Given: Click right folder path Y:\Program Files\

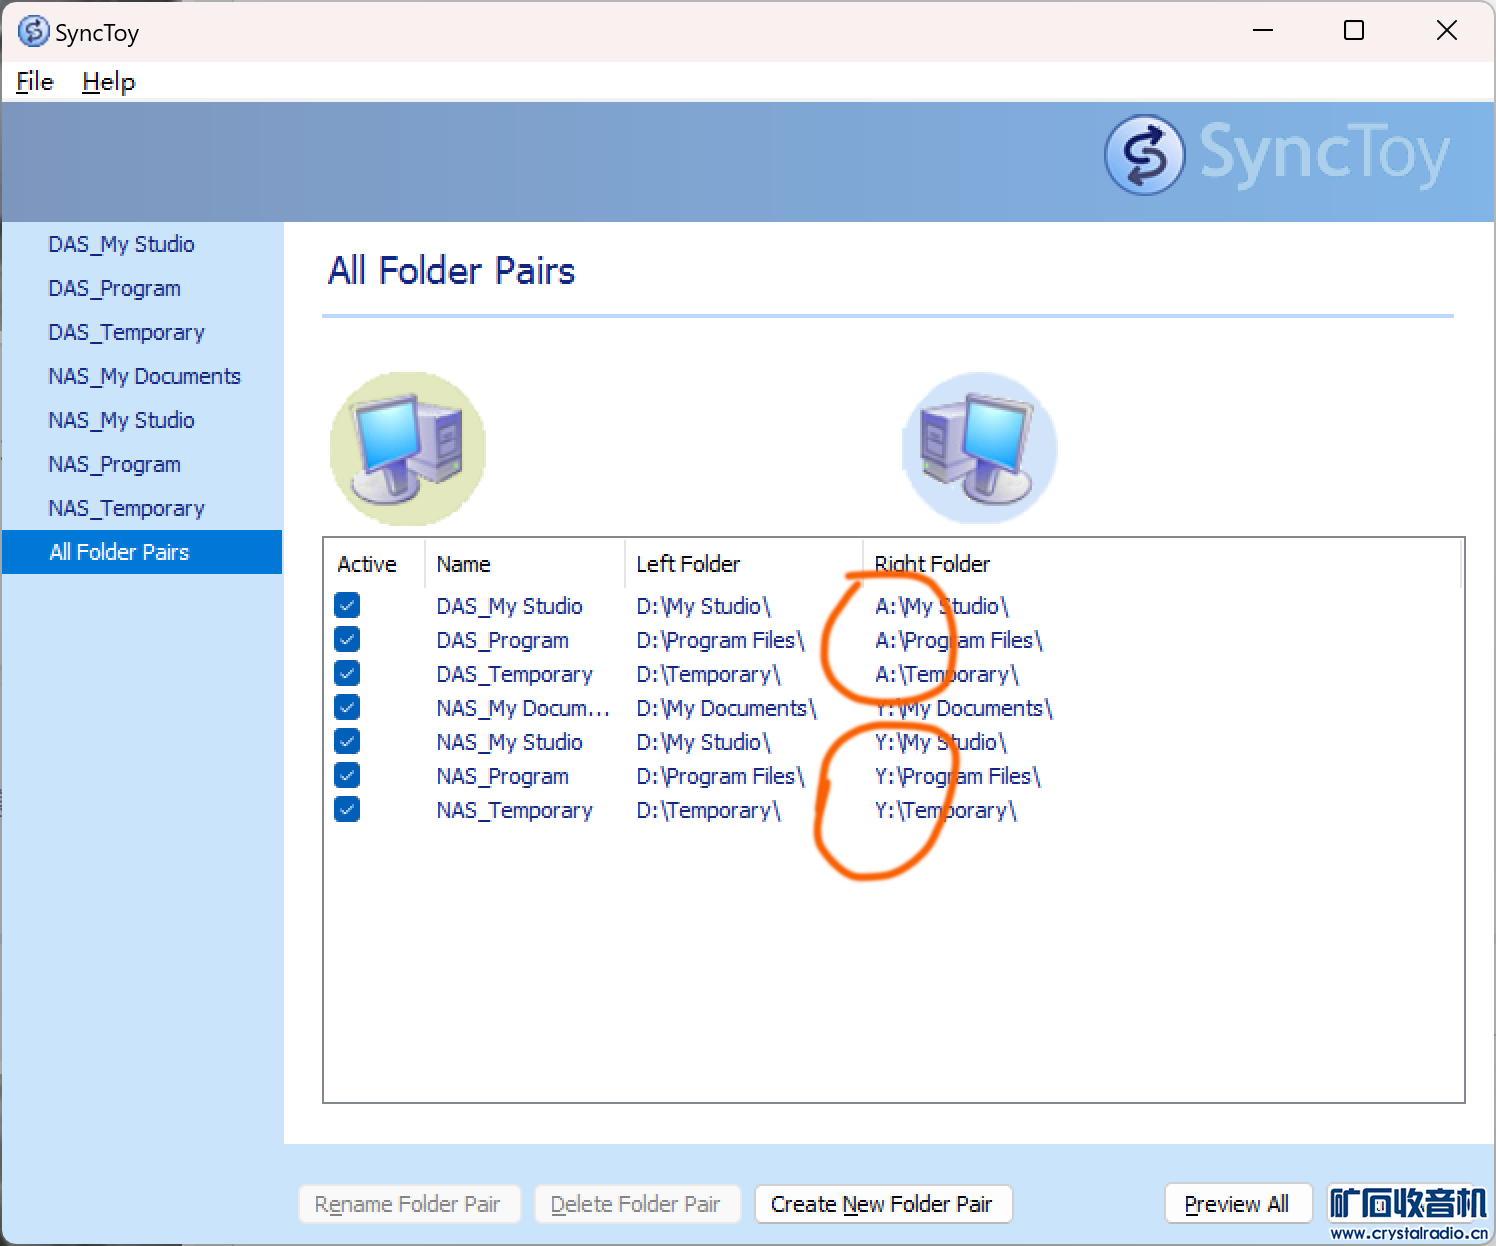Looking at the screenshot, I should 958,776.
